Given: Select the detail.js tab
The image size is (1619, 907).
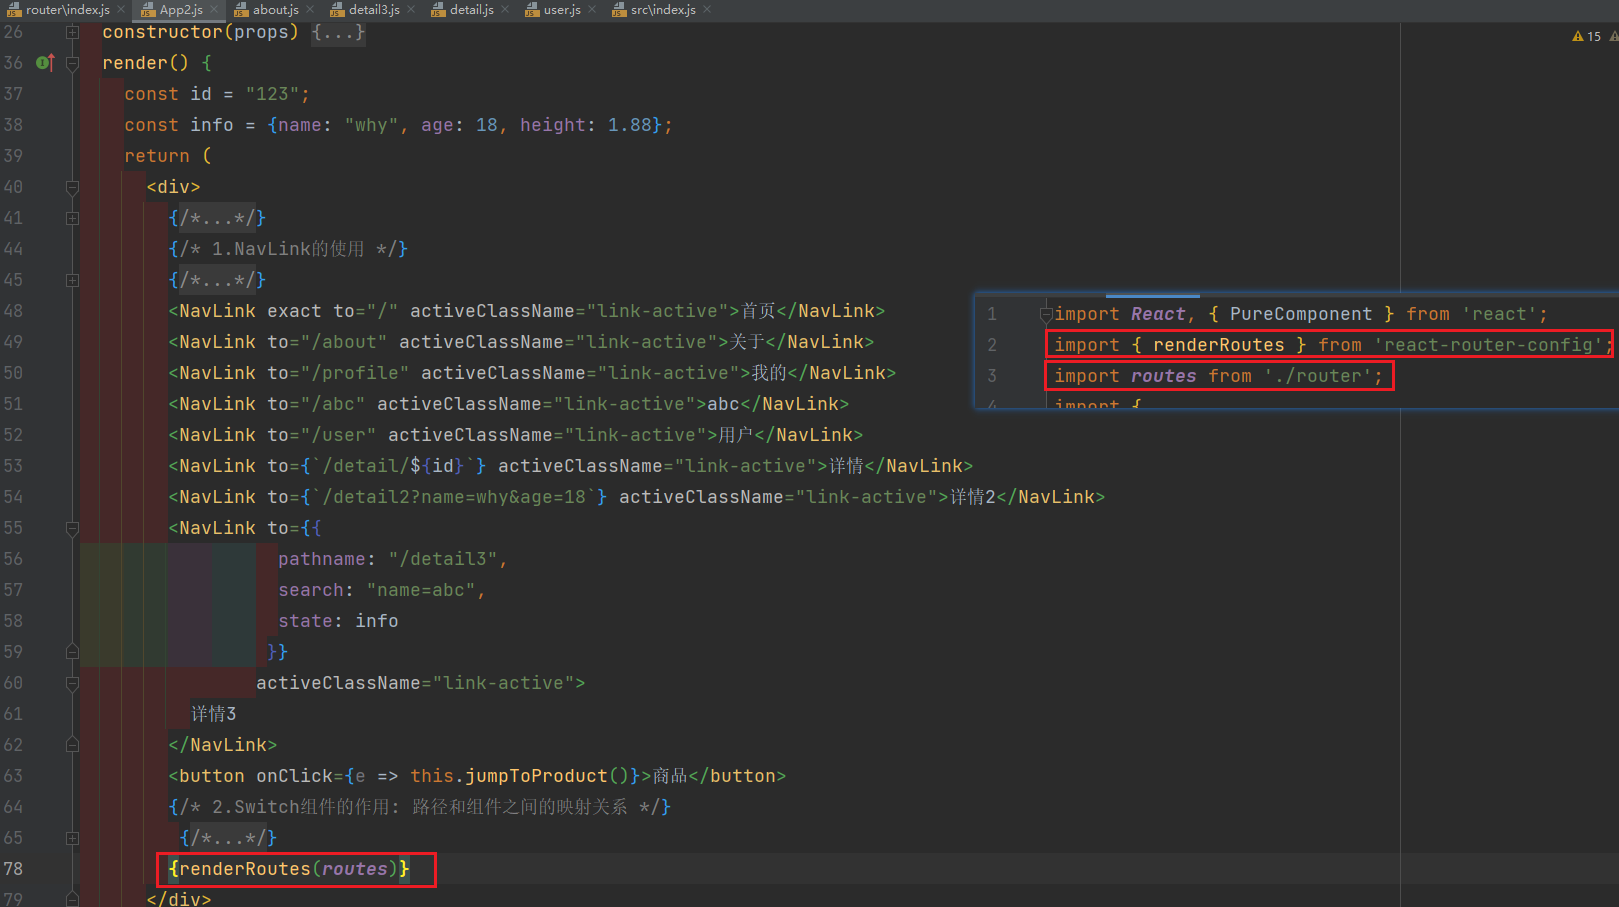Looking at the screenshot, I should coord(472,10).
